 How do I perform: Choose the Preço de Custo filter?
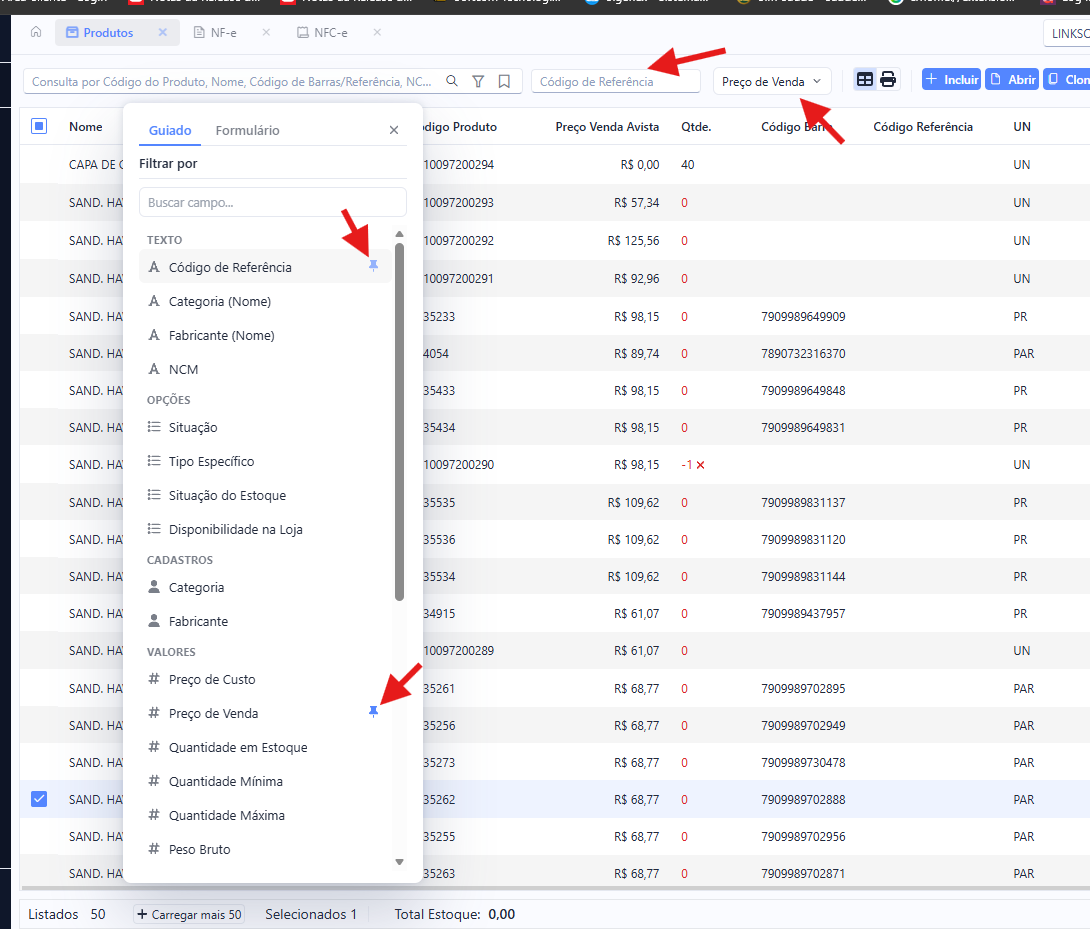coord(264,679)
